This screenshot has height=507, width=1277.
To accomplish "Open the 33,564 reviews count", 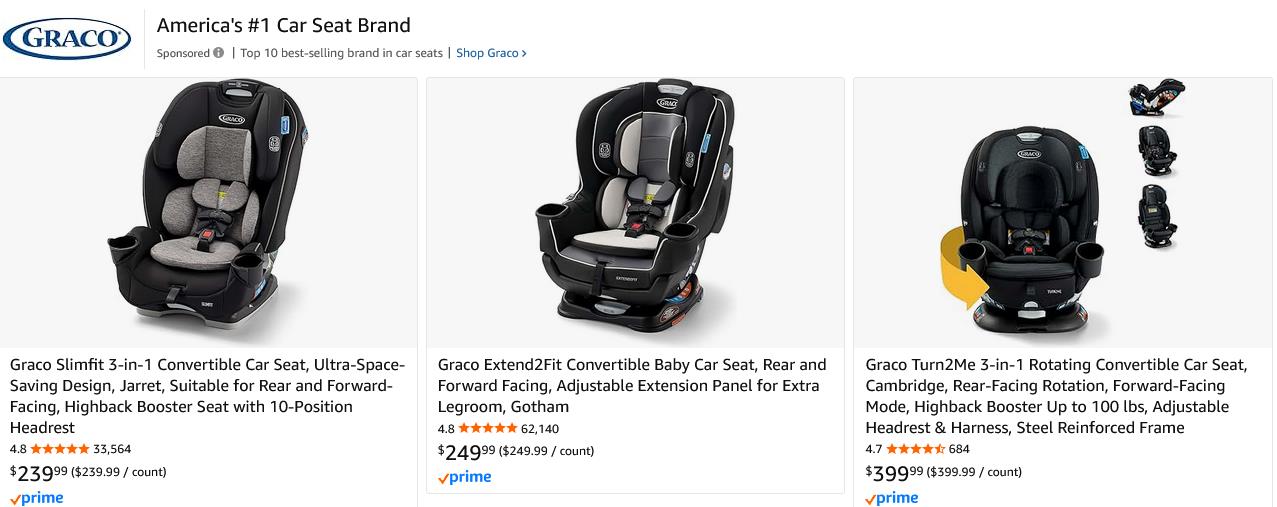I will (x=112, y=449).
